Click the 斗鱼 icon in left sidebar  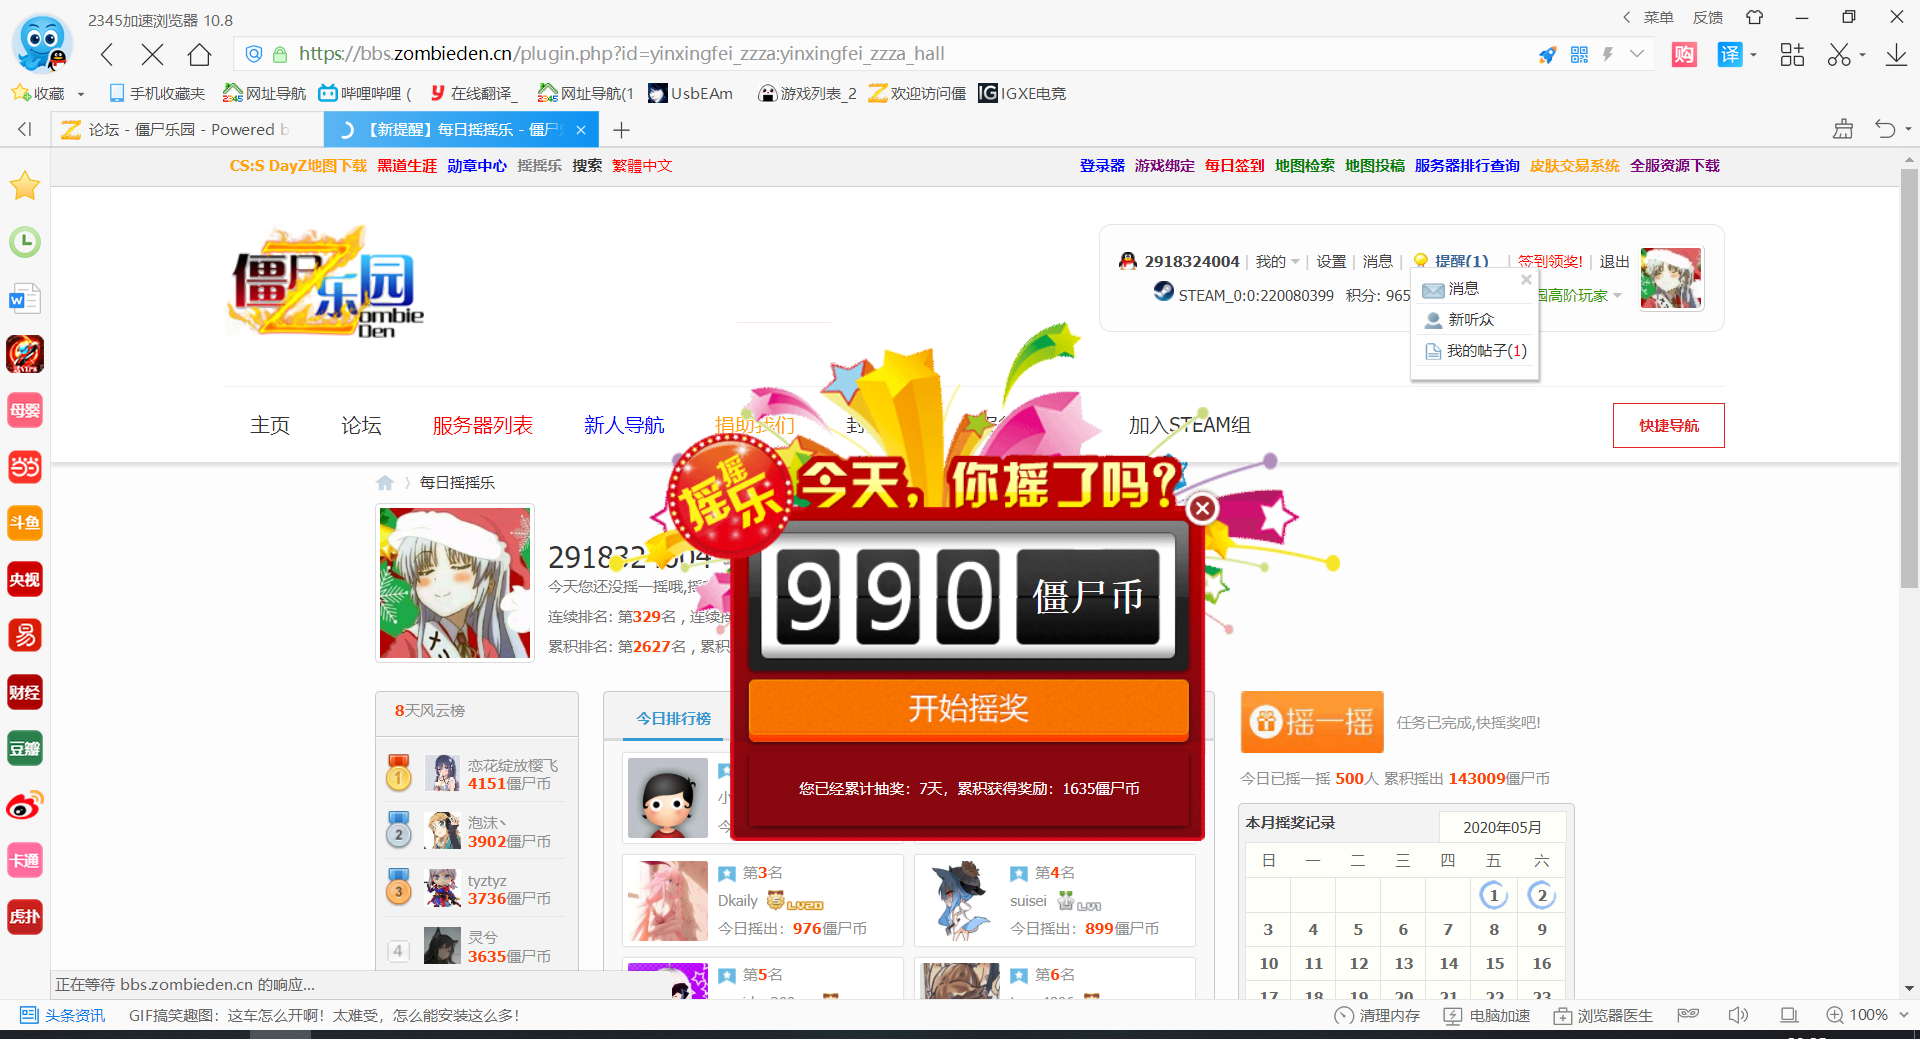(x=24, y=523)
